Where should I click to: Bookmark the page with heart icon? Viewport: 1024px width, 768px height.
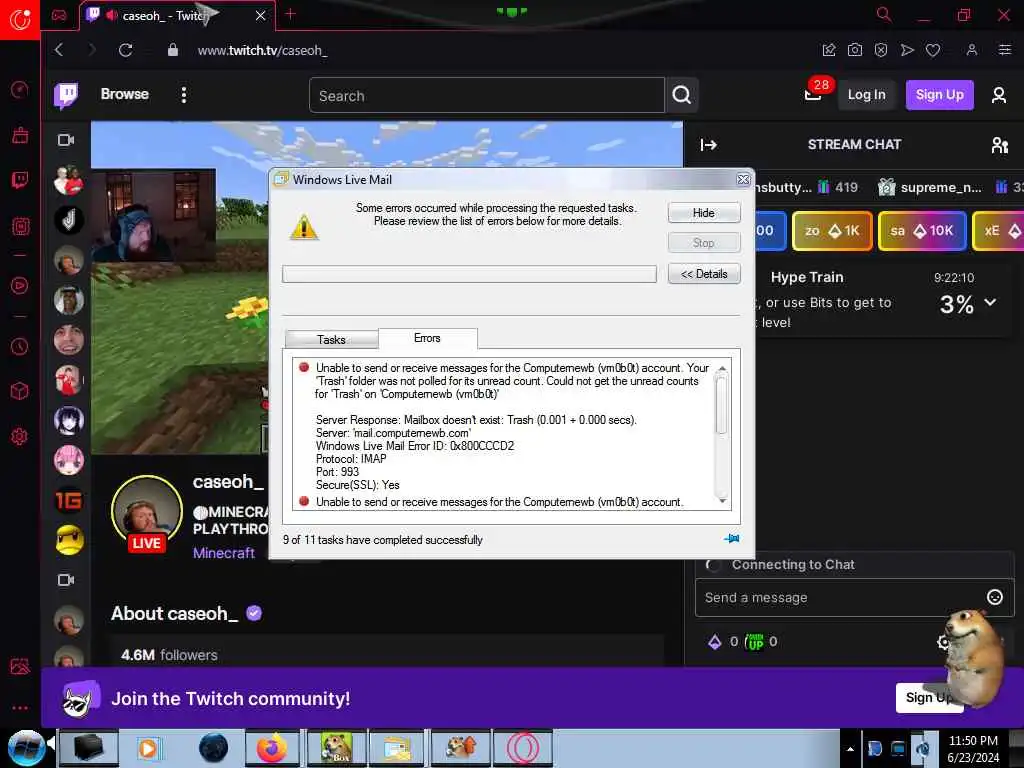tap(933, 50)
